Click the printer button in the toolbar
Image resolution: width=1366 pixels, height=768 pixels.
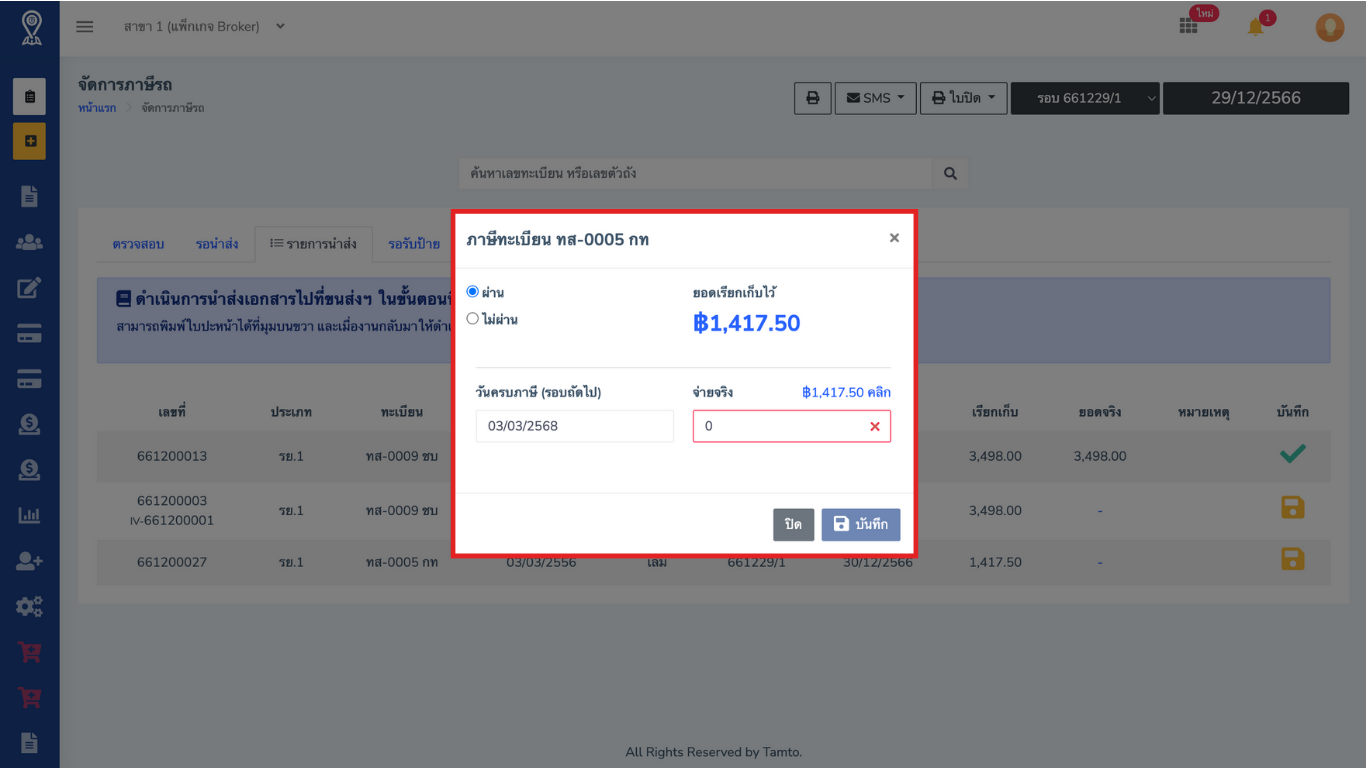click(x=813, y=98)
